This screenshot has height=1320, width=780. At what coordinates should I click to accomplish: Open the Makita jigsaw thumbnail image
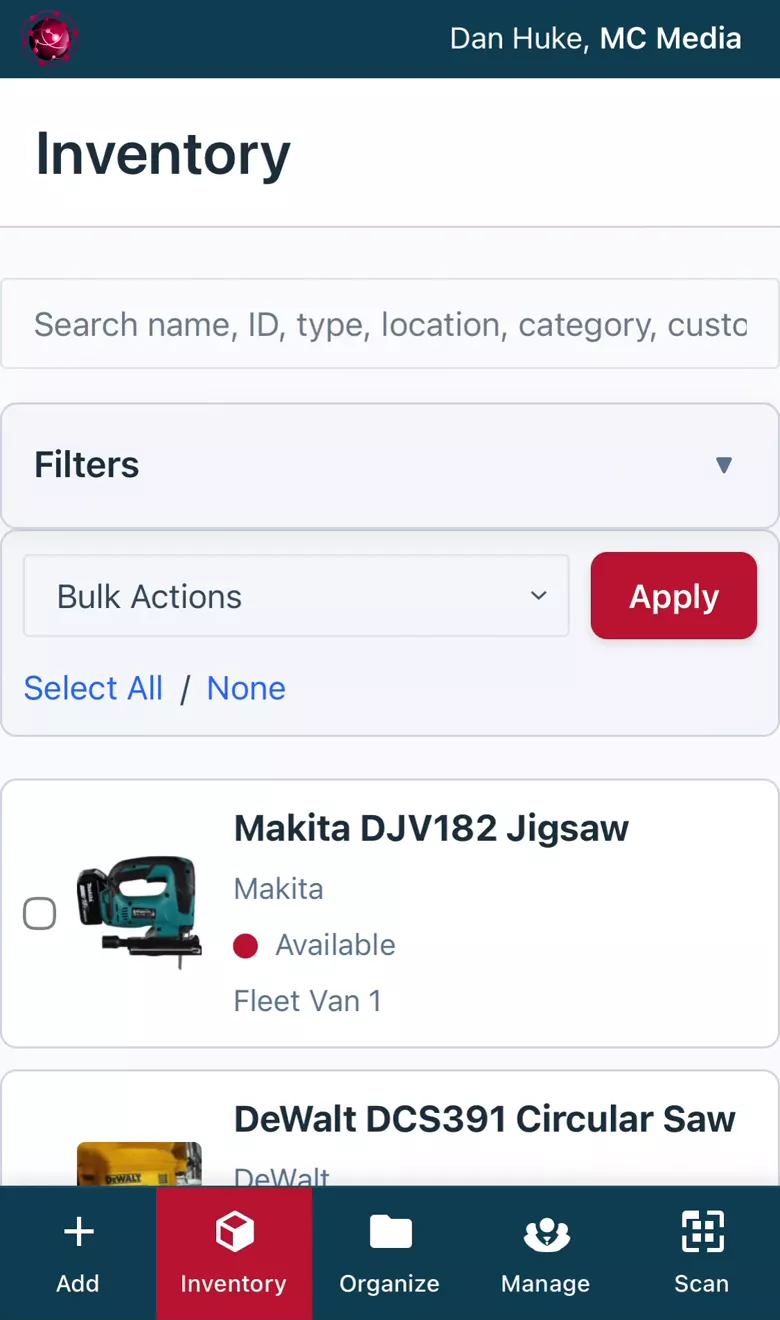[139, 912]
